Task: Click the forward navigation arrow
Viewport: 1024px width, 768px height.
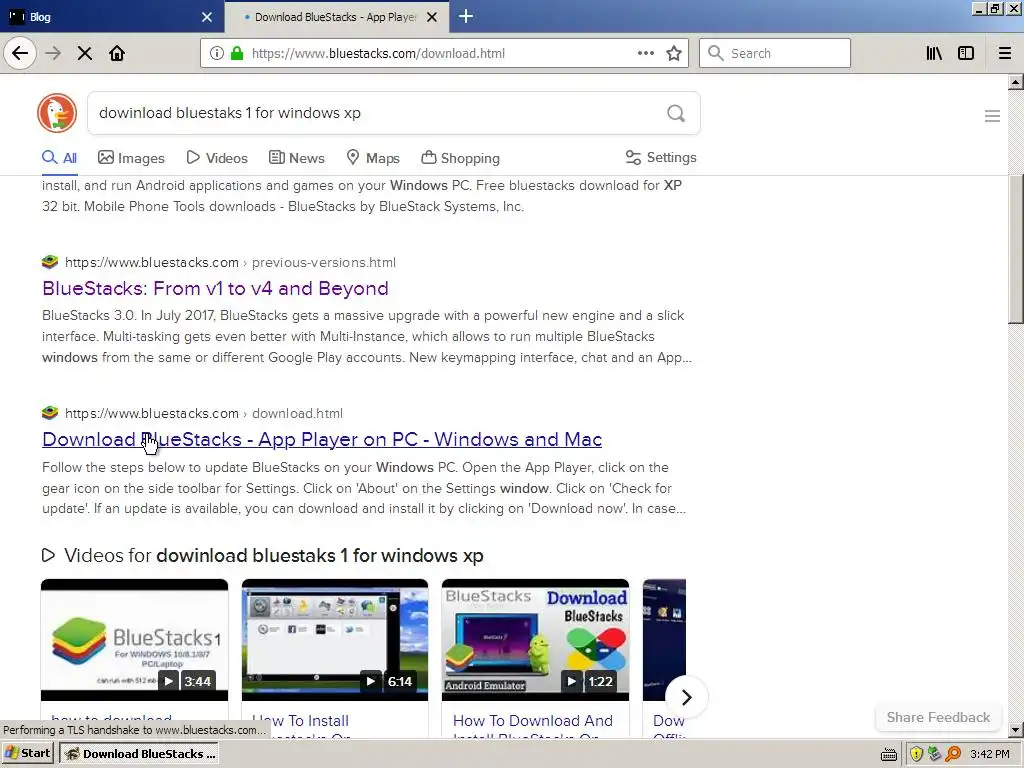Action: pos(53,53)
